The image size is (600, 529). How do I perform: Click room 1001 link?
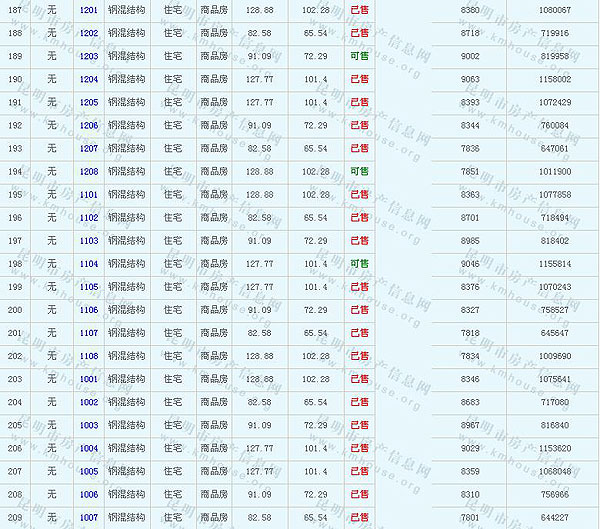[x=89, y=379]
